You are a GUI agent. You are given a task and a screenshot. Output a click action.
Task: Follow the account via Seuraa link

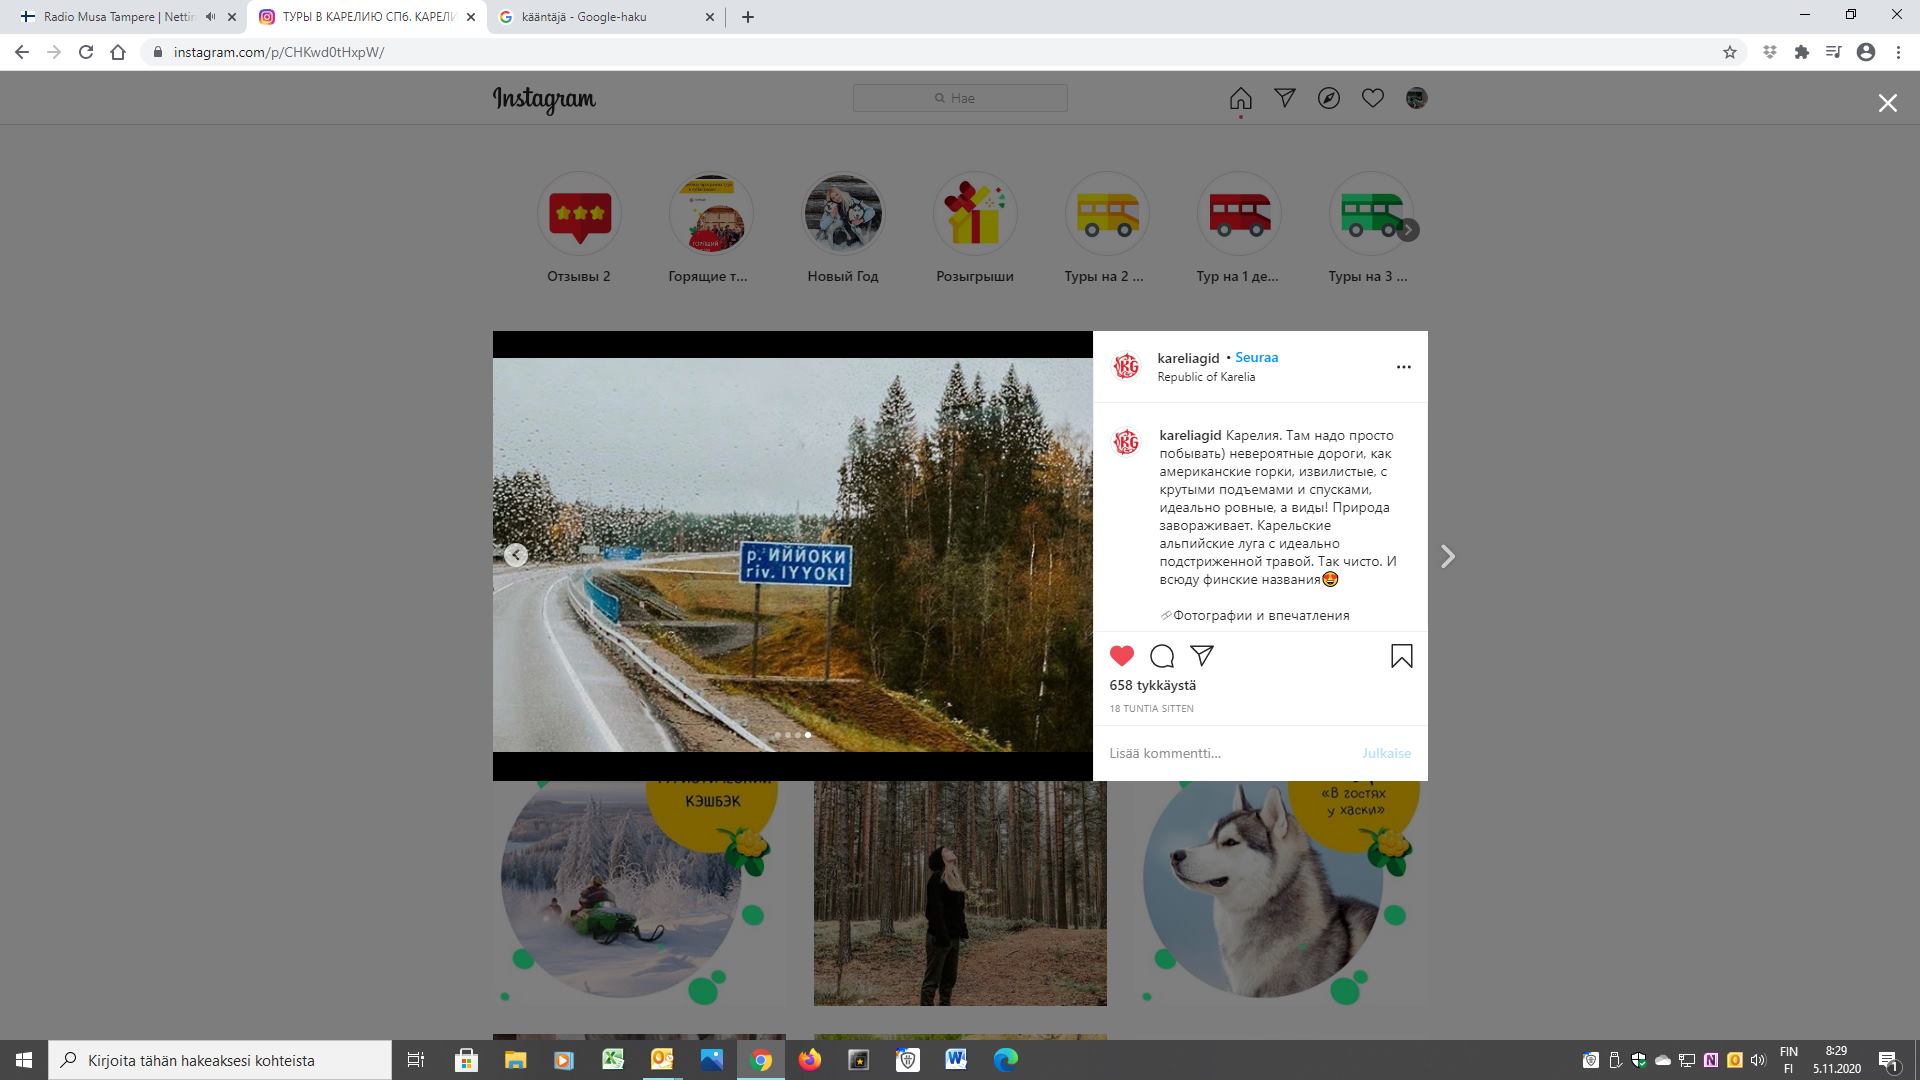pyautogui.click(x=1257, y=357)
